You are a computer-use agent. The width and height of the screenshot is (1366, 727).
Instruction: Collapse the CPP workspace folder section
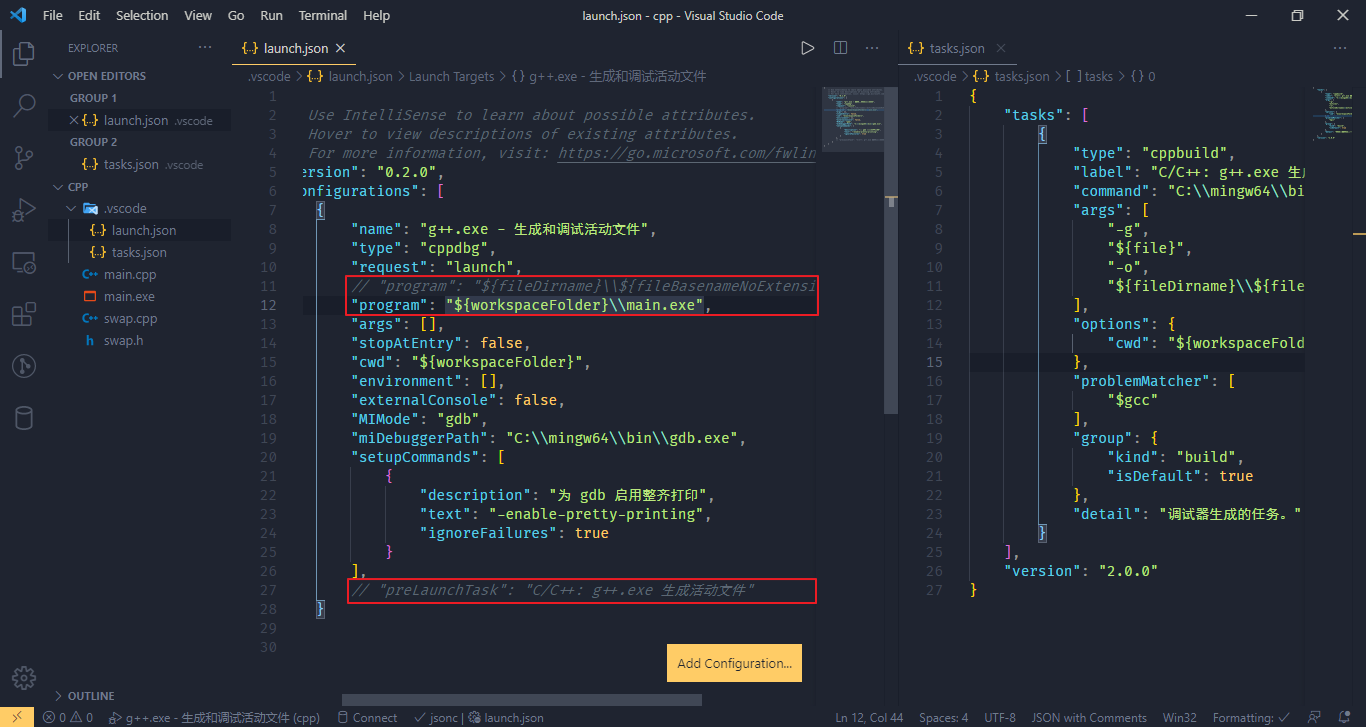click(x=78, y=187)
